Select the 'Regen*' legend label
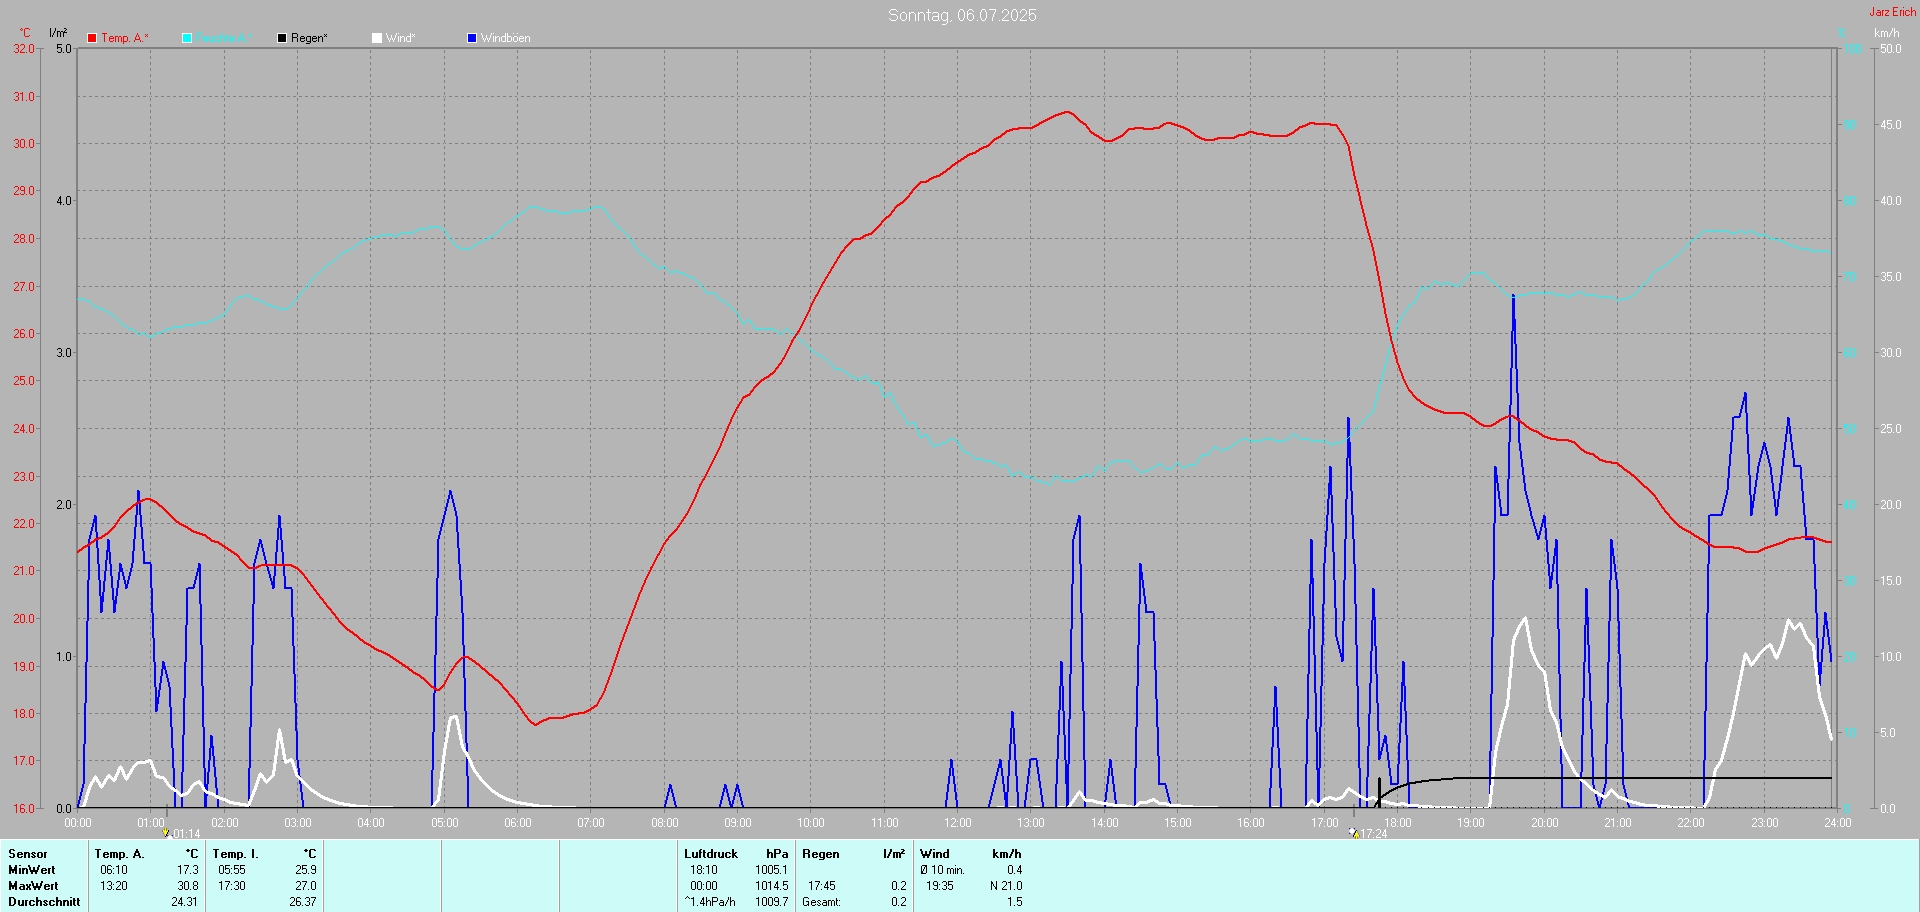The width and height of the screenshot is (1920, 912). click(x=309, y=38)
